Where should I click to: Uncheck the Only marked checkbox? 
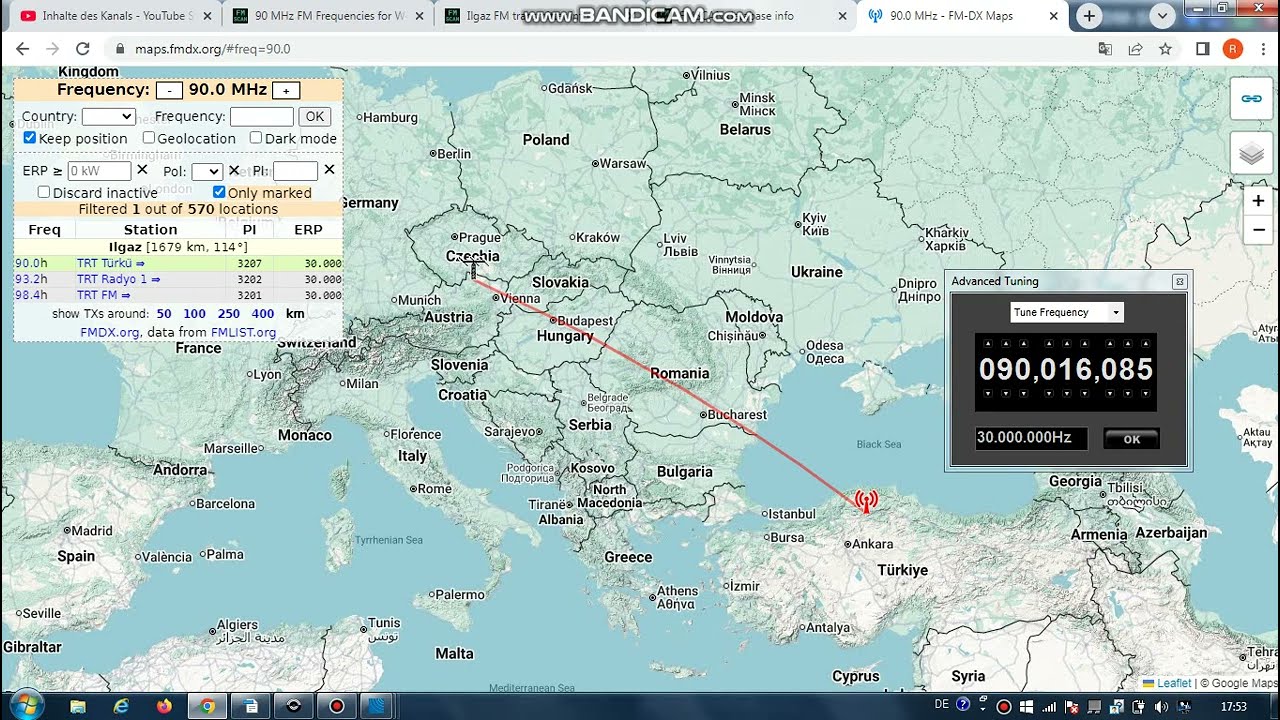point(219,192)
